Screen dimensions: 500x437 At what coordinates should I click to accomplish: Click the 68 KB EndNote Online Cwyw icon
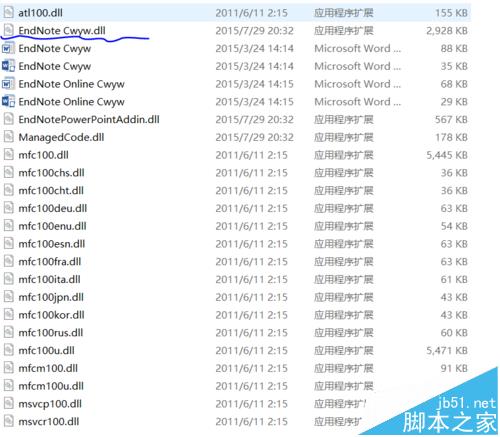pos(8,83)
